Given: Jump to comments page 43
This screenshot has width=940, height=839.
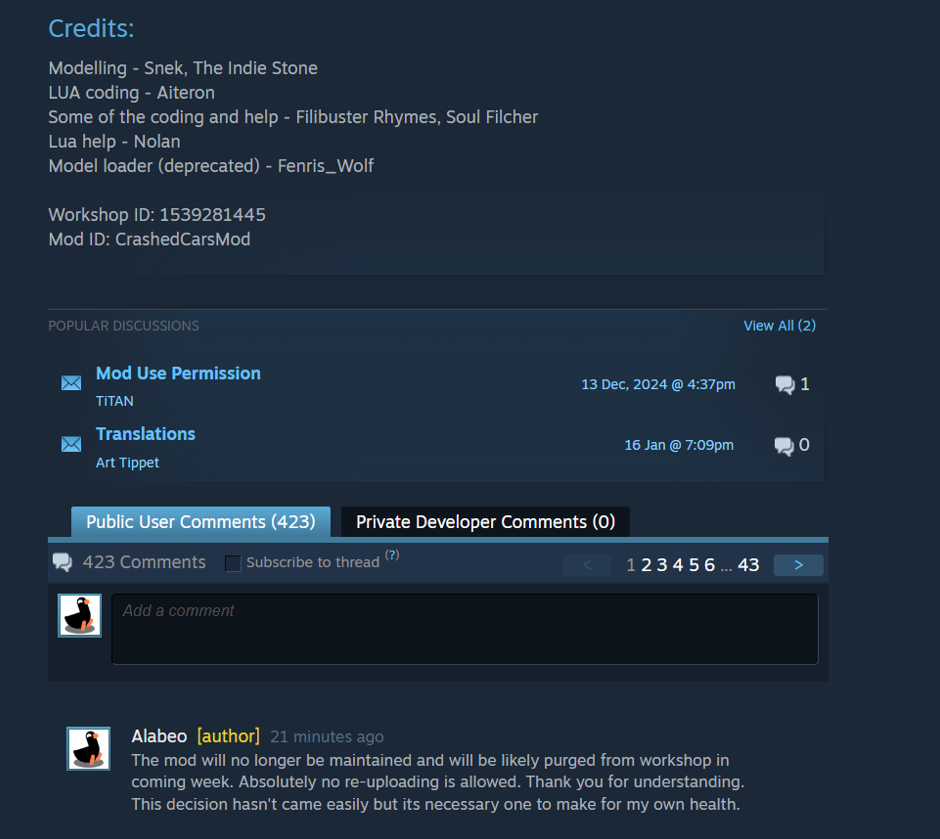Looking at the screenshot, I should click(x=748, y=565).
